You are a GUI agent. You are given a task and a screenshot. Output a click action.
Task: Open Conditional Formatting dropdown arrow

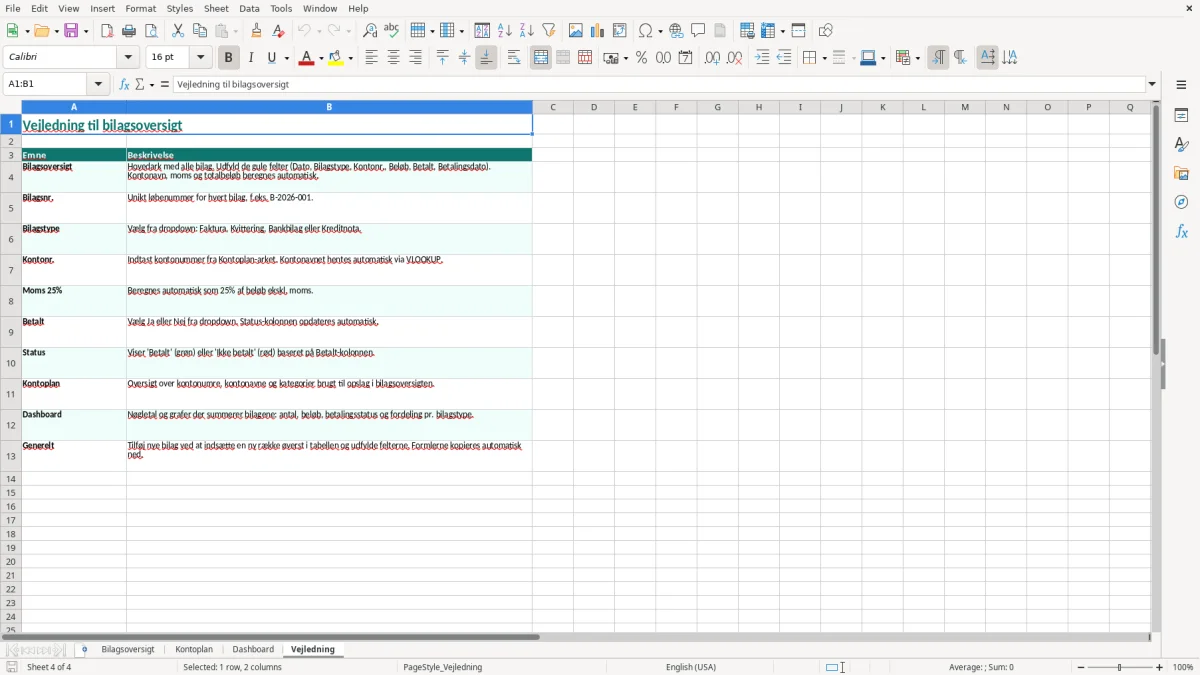(917, 58)
